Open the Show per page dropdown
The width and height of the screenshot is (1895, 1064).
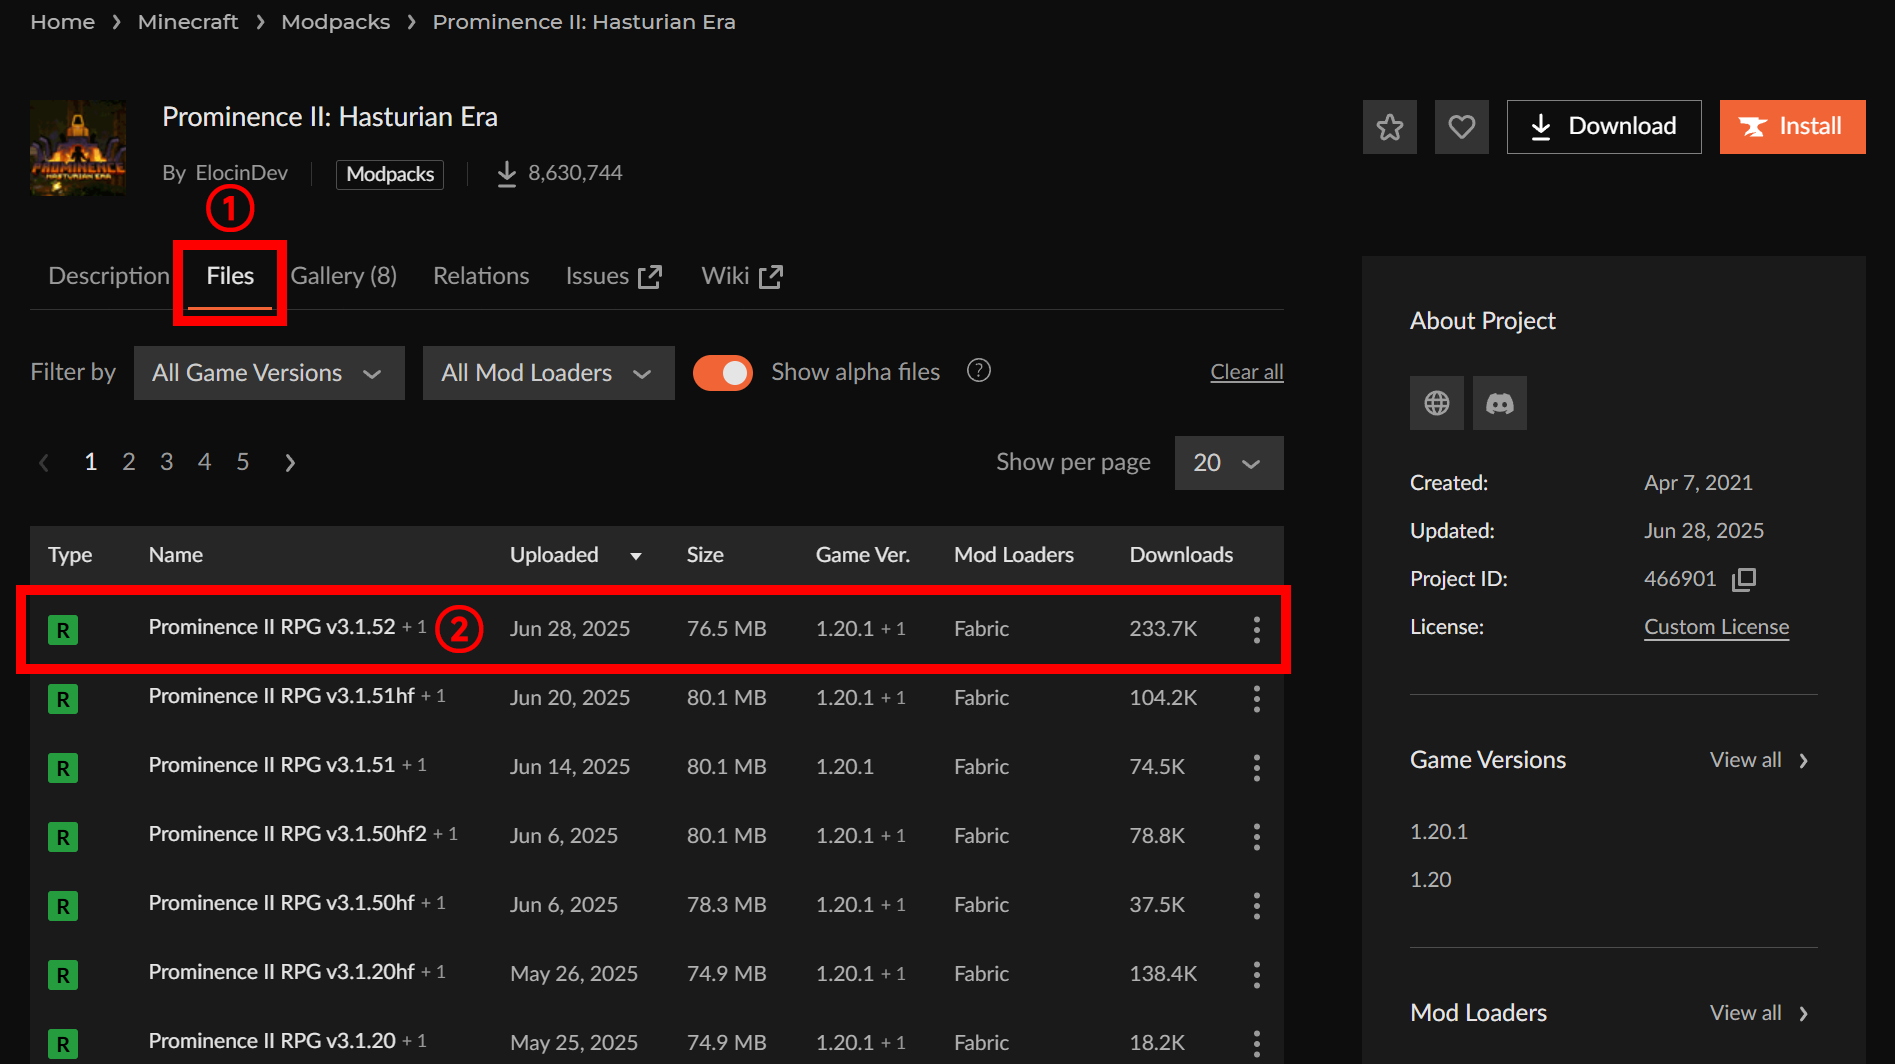[x=1228, y=463]
